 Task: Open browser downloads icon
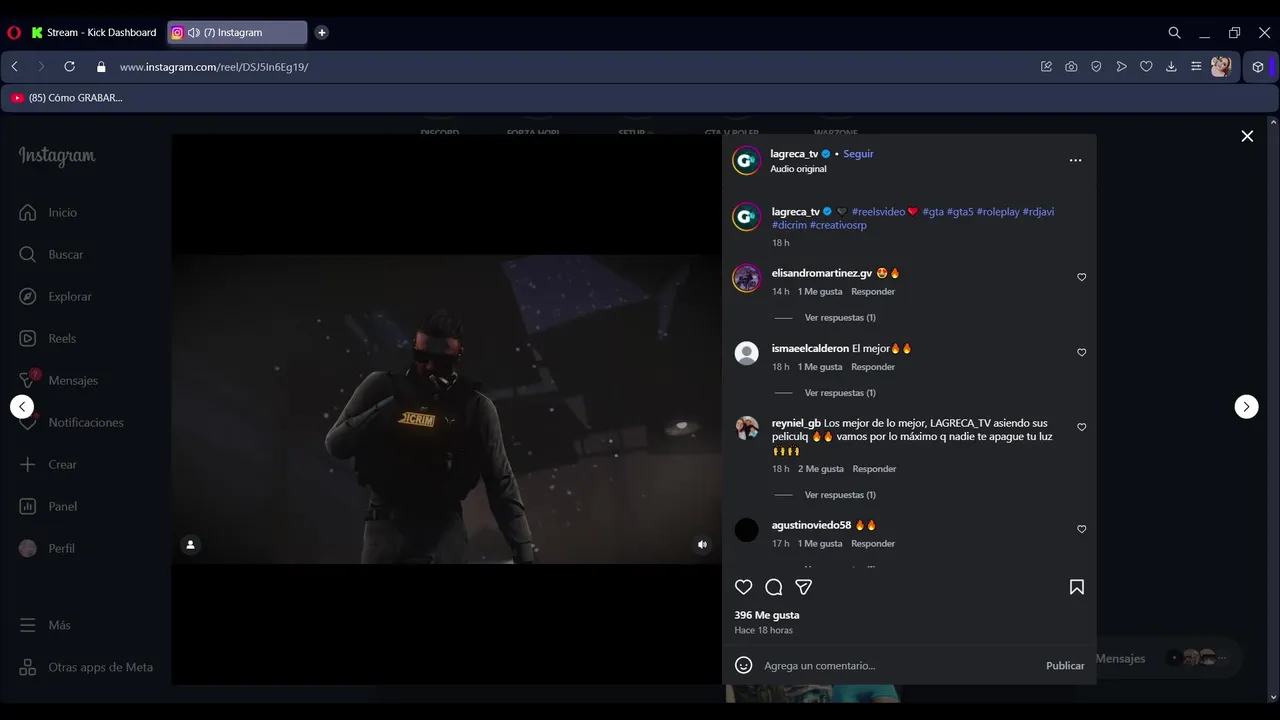[1171, 67]
